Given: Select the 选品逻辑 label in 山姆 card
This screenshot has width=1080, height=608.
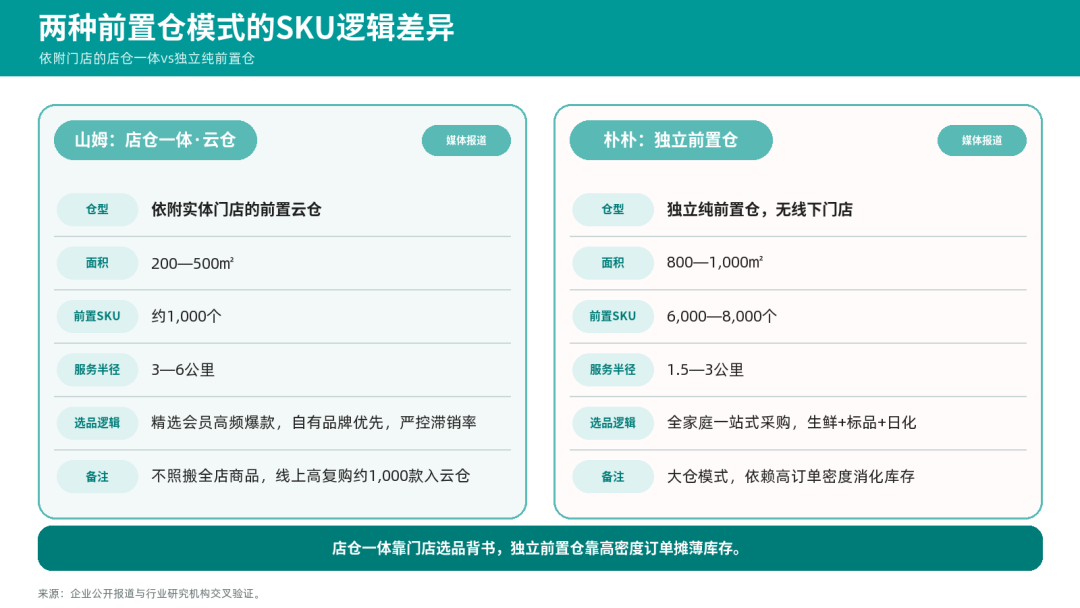Looking at the screenshot, I should click(x=97, y=423).
